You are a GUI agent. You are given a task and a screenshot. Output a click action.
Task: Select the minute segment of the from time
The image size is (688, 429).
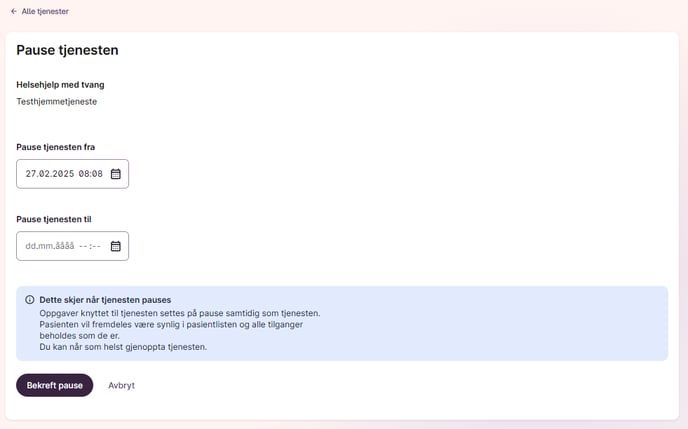97,174
